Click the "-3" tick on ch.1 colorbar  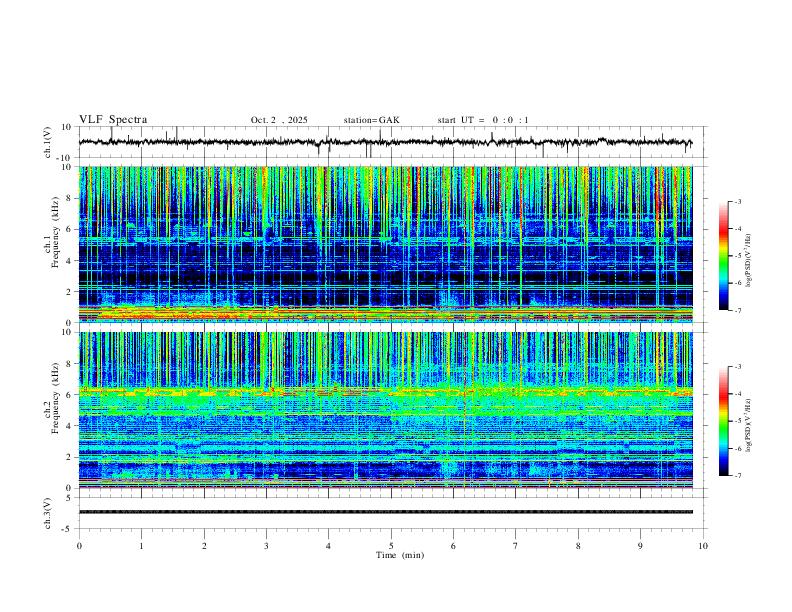coord(737,201)
